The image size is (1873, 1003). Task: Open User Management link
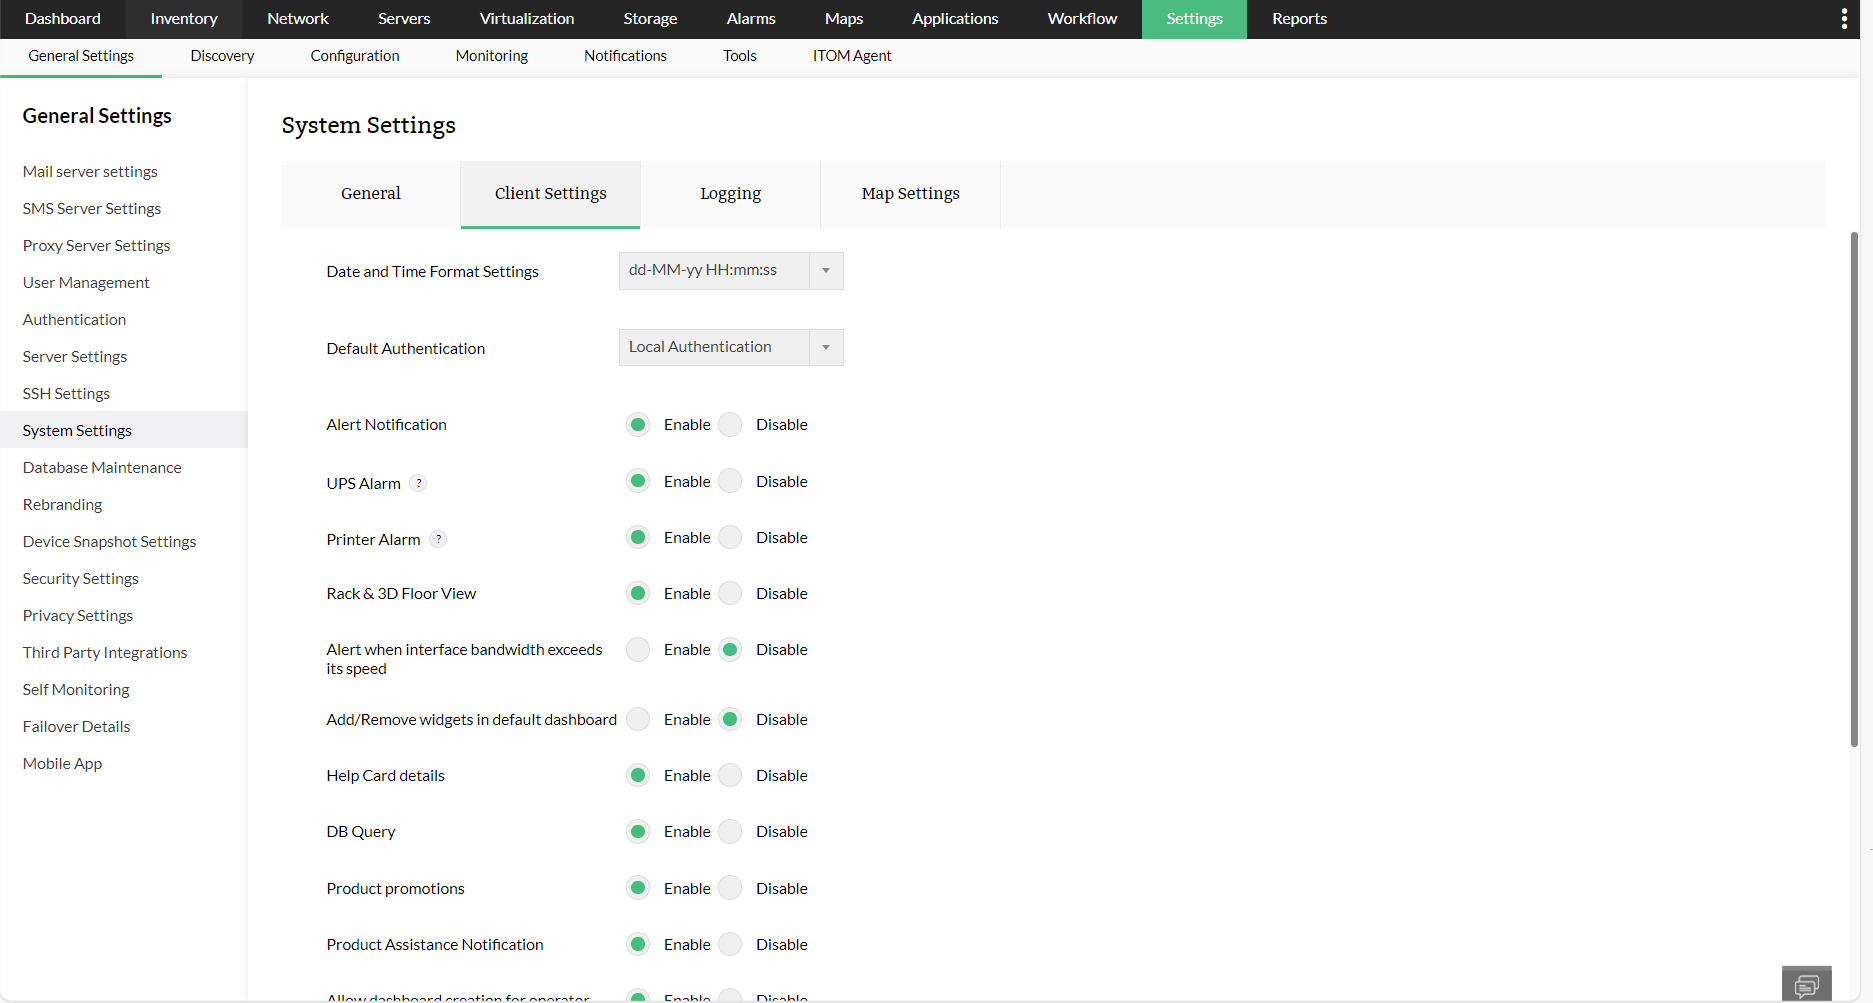click(x=86, y=283)
